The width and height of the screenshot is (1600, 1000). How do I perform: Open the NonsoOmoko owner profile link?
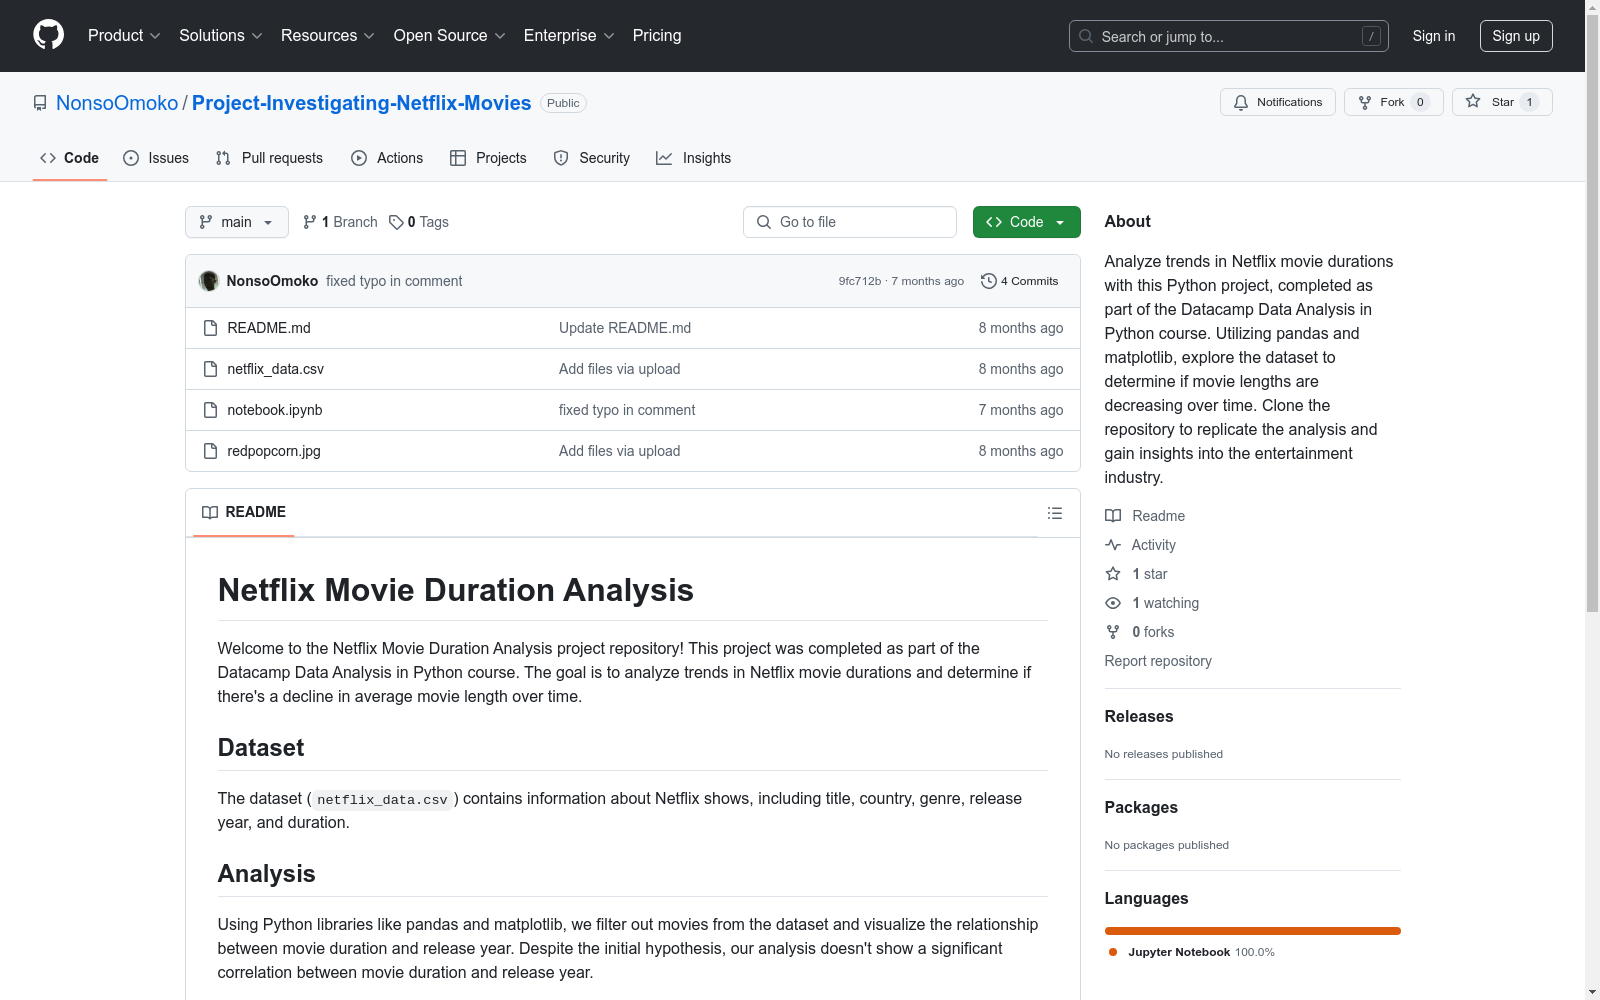tap(117, 103)
